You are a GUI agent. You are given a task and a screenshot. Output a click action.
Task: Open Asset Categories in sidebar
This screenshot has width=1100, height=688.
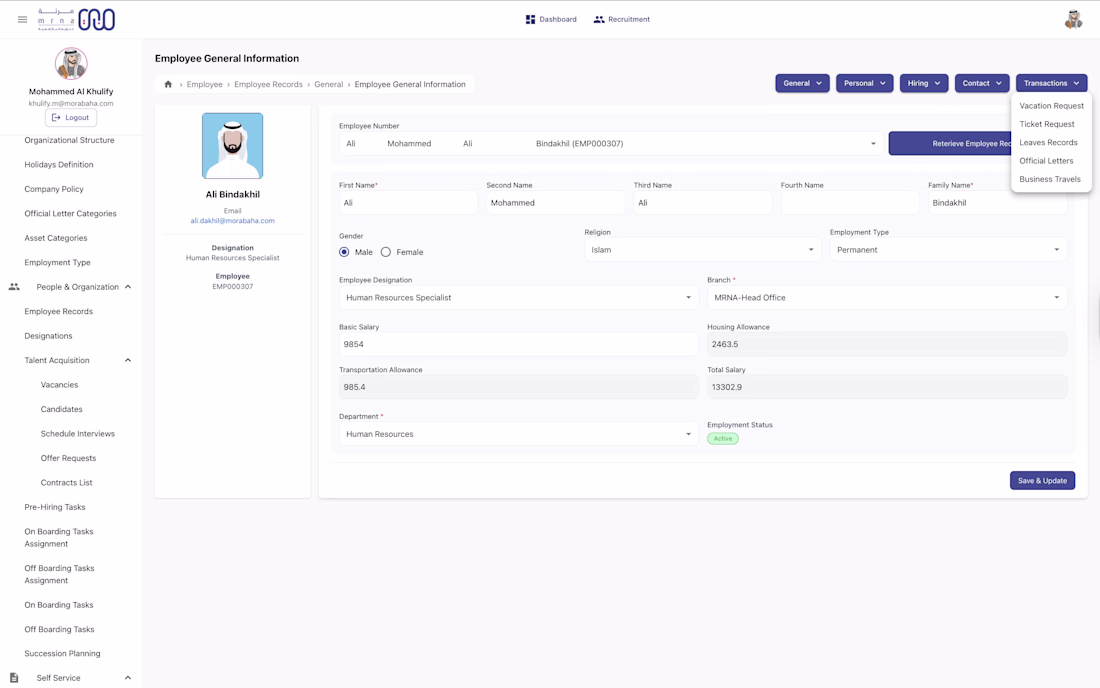(x=56, y=238)
